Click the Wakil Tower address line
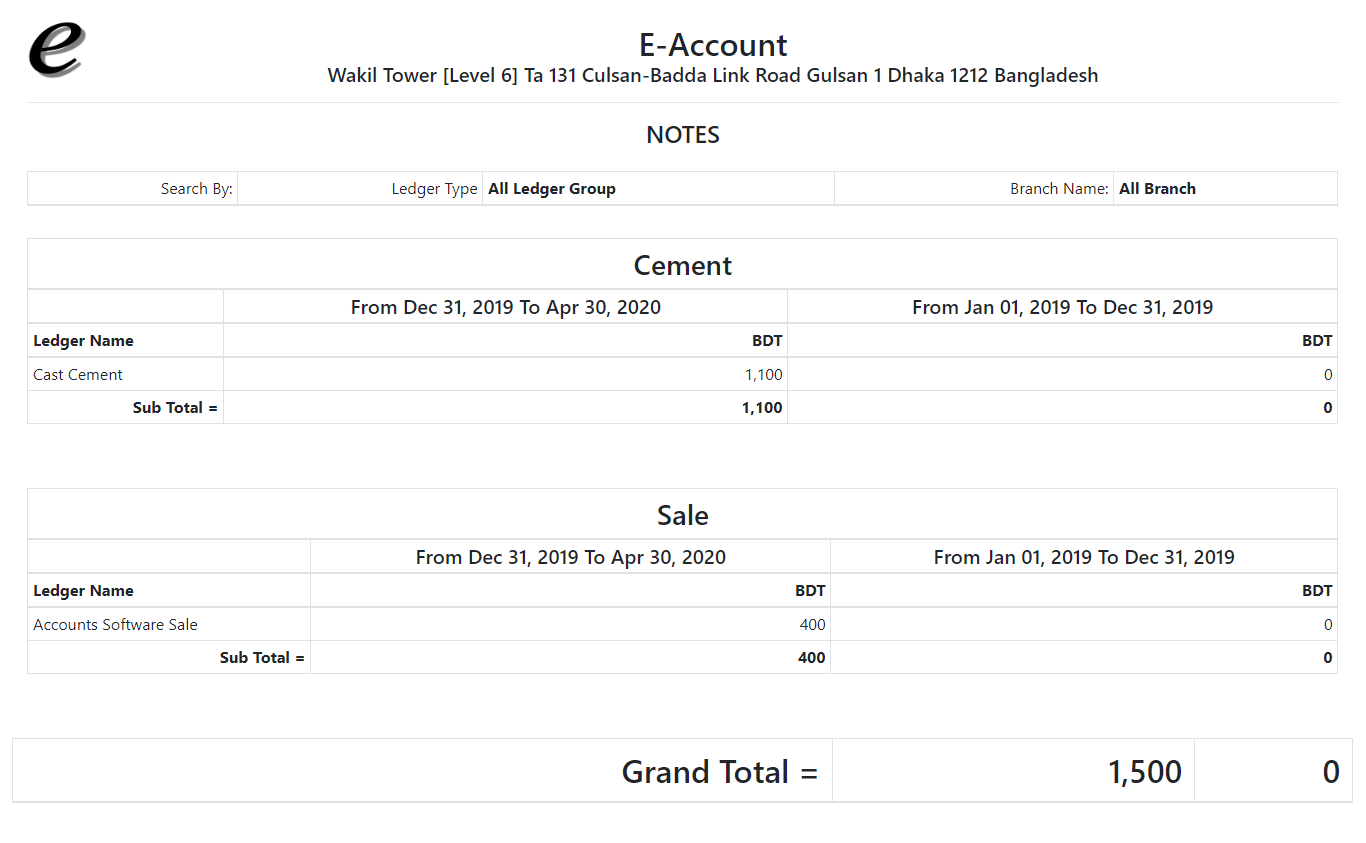Viewport: 1366px width, 843px height. tap(713, 76)
